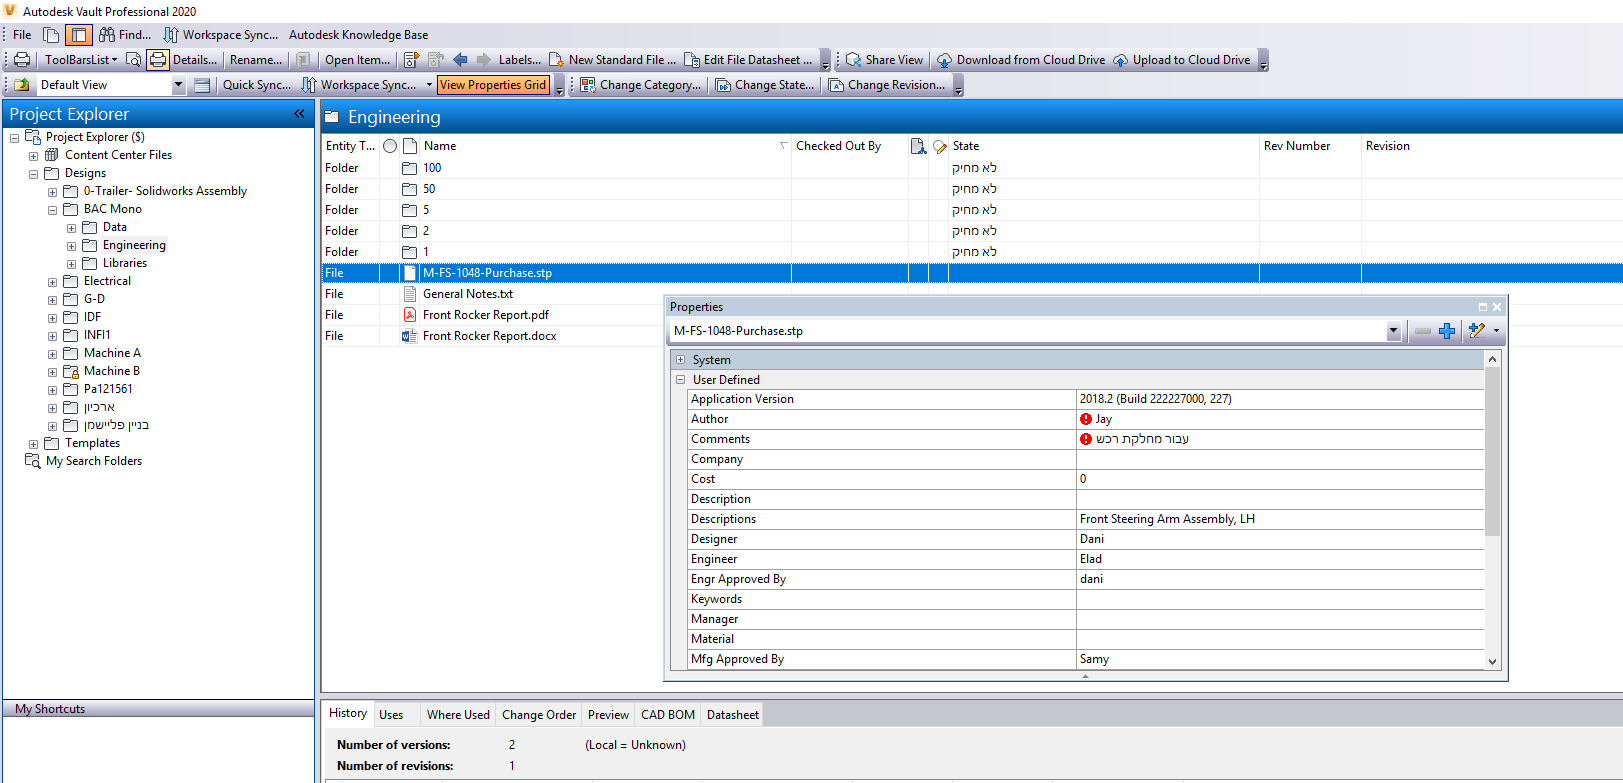Click the Workspace Sync icon in top menu row
Screen dimensions: 1623x783
point(170,35)
